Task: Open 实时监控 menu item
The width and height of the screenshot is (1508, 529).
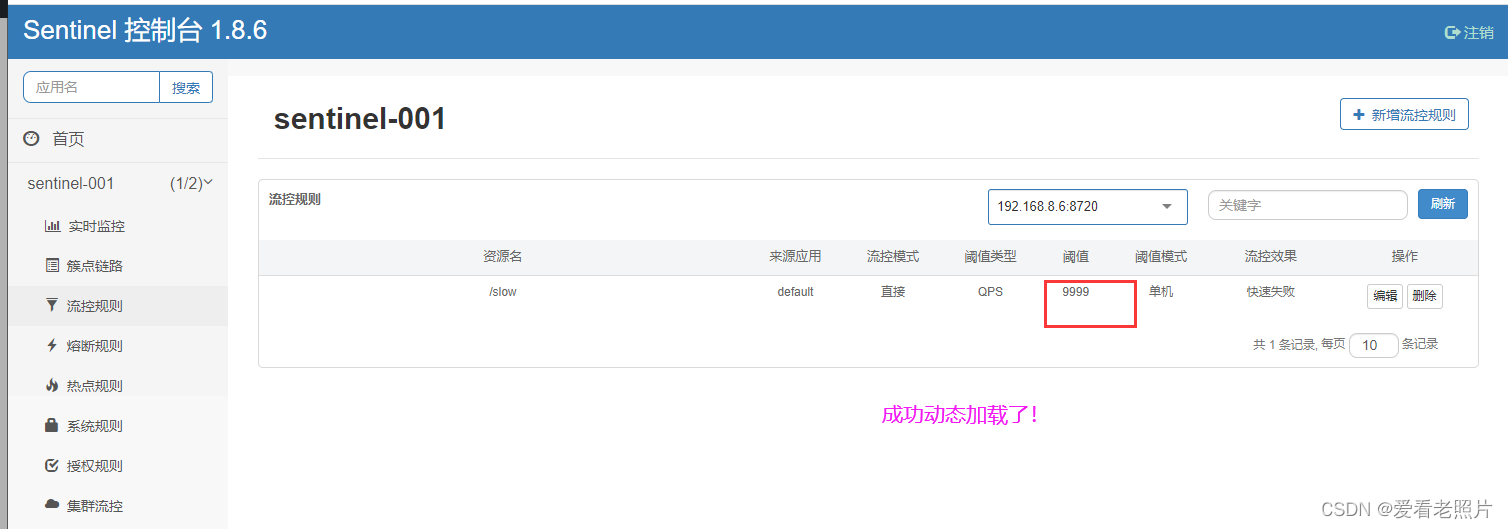Action: [x=96, y=226]
